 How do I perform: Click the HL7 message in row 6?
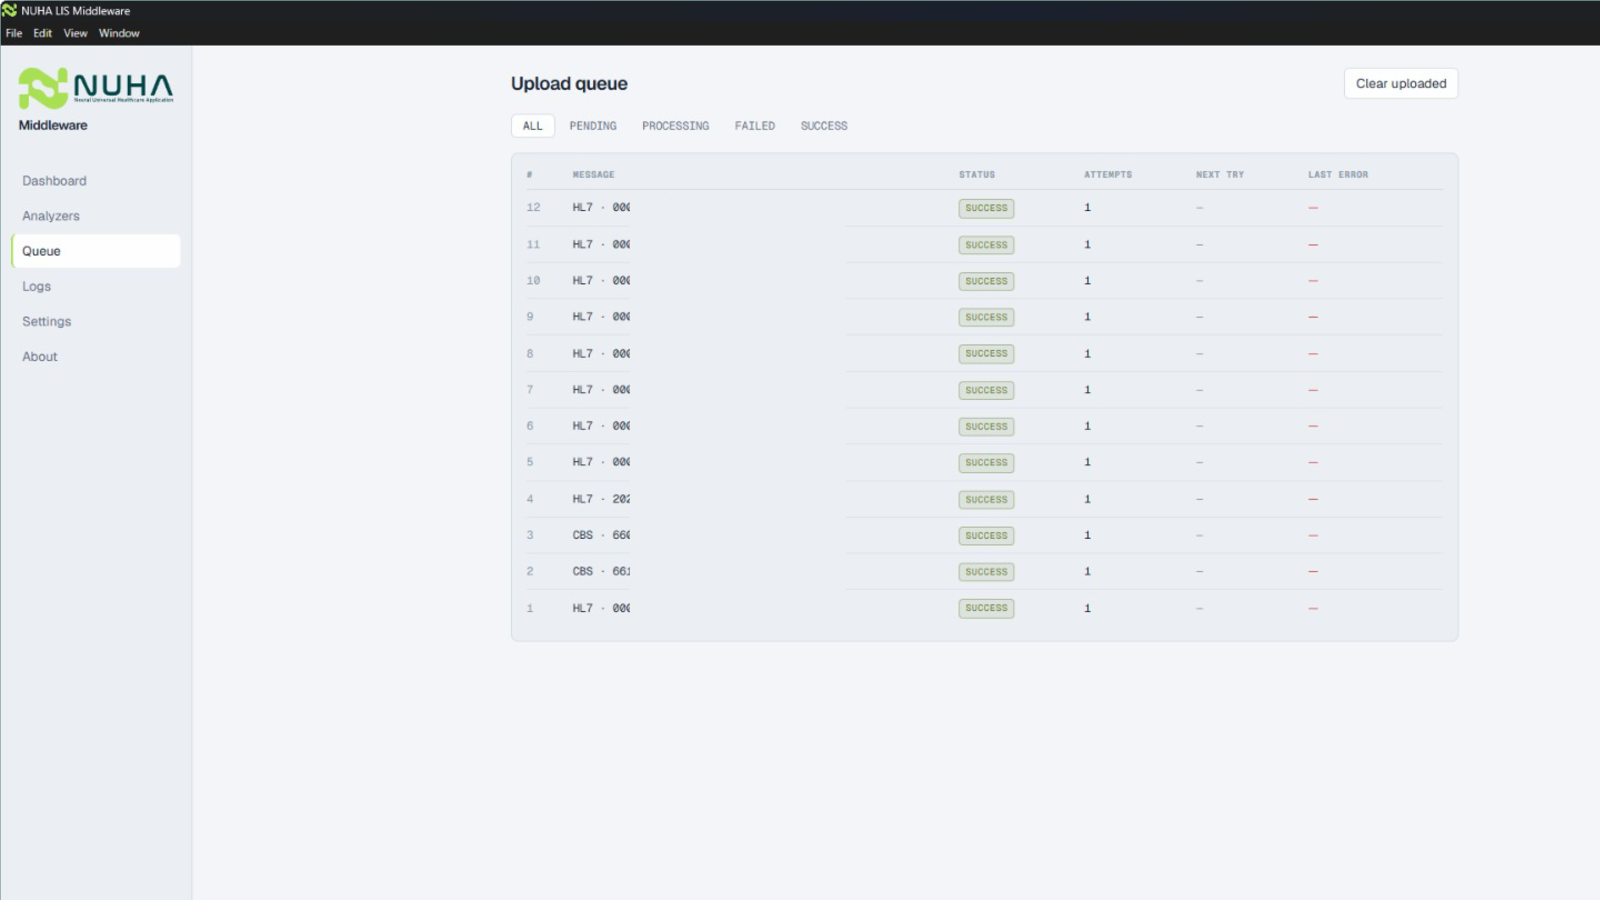pos(601,426)
